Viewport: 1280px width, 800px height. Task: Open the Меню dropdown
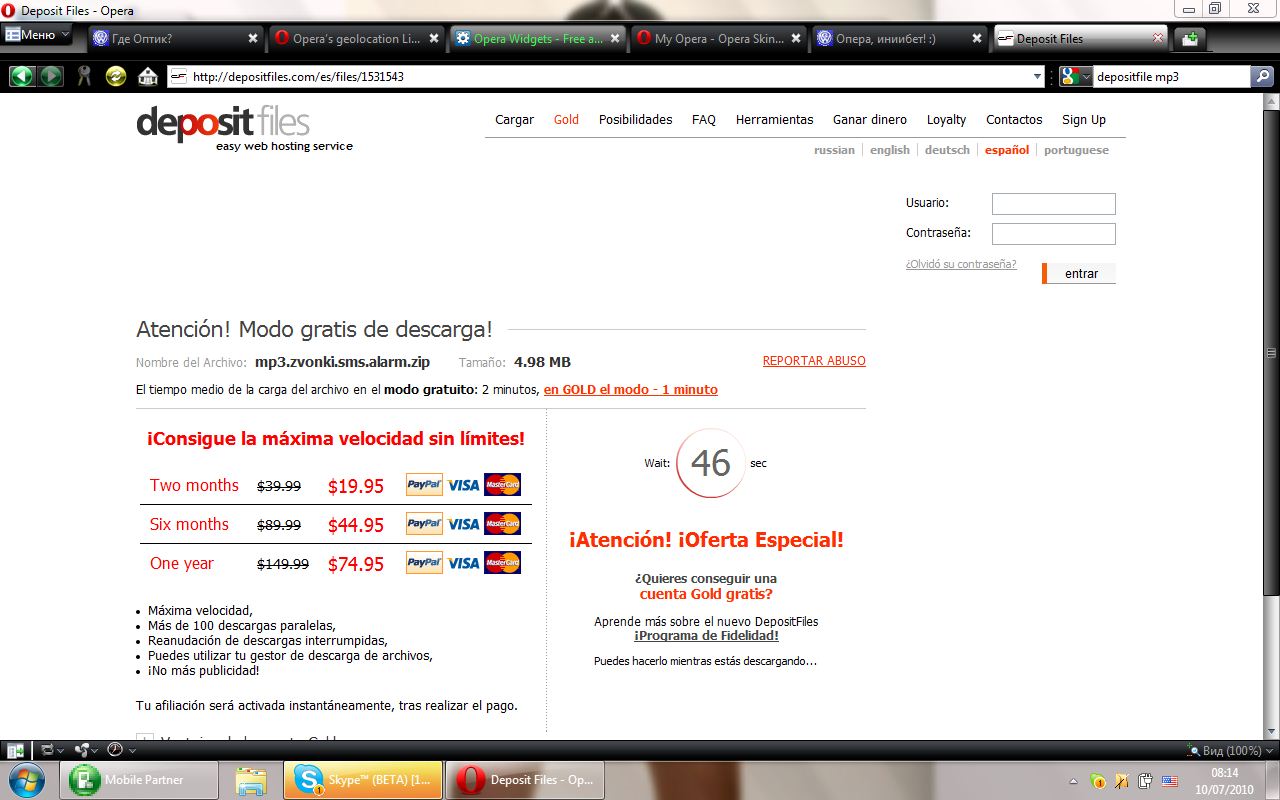(37, 35)
